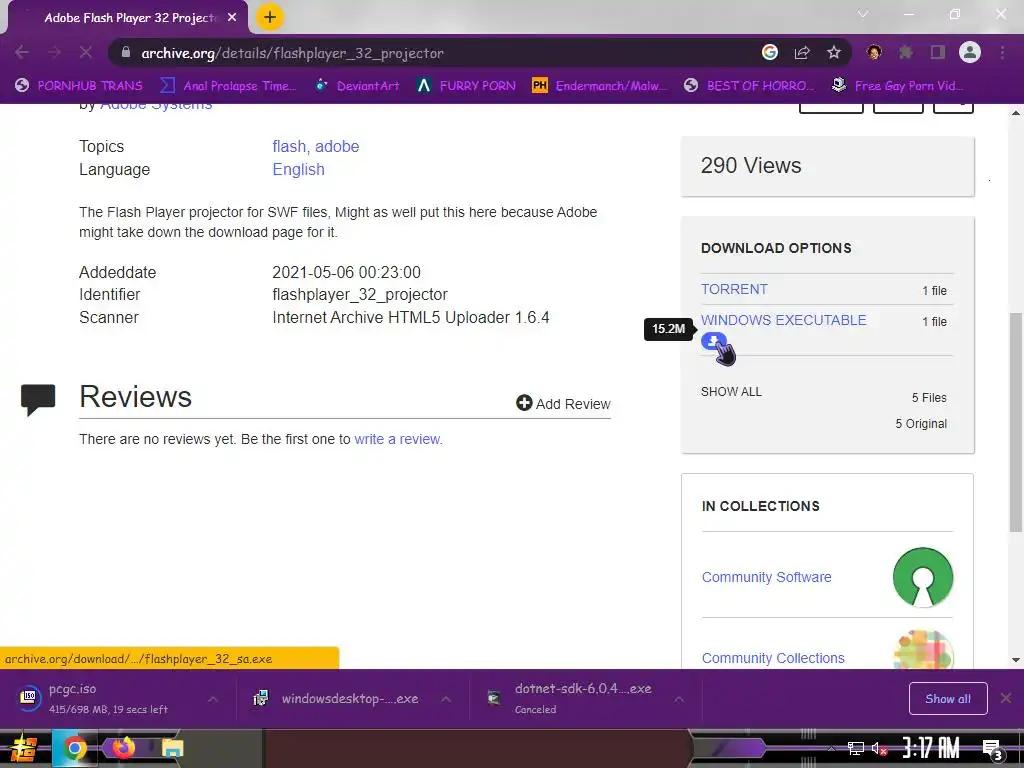The image size is (1024, 768).
Task: Open the BEST OF HORRO... bookmark
Action: tap(749, 86)
